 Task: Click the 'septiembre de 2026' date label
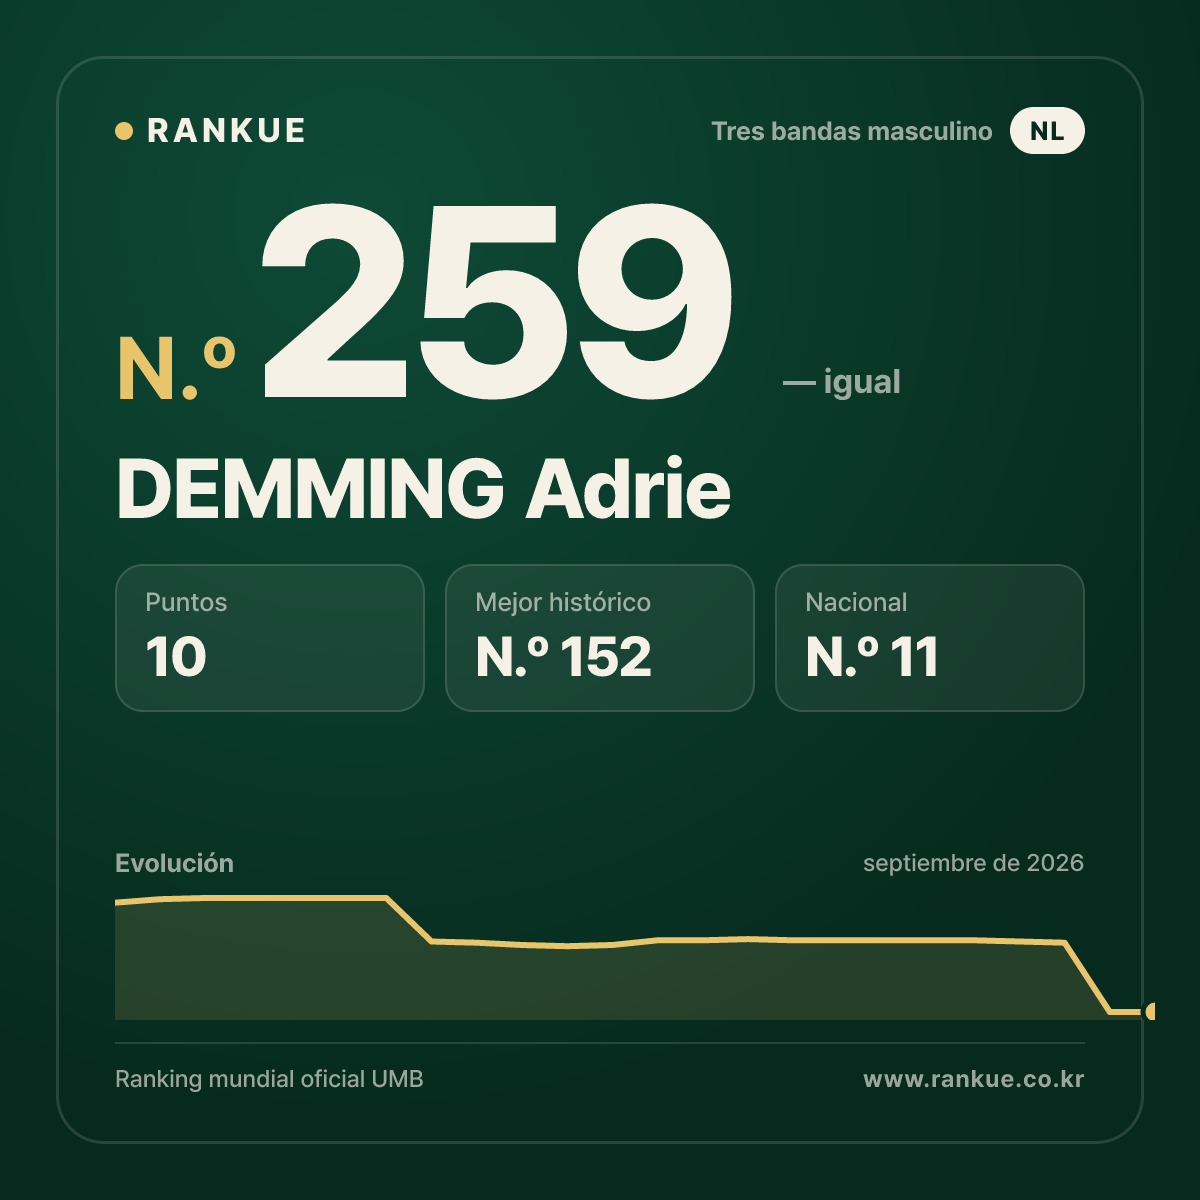pyautogui.click(x=974, y=863)
